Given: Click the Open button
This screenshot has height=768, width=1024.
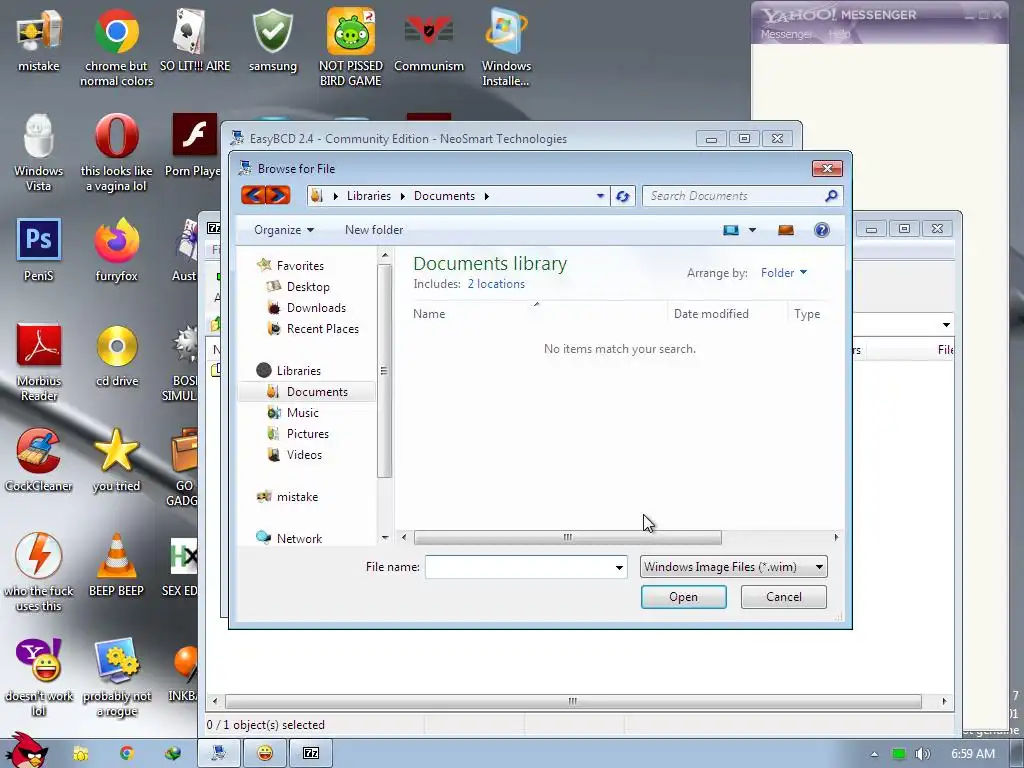Looking at the screenshot, I should 683,597.
